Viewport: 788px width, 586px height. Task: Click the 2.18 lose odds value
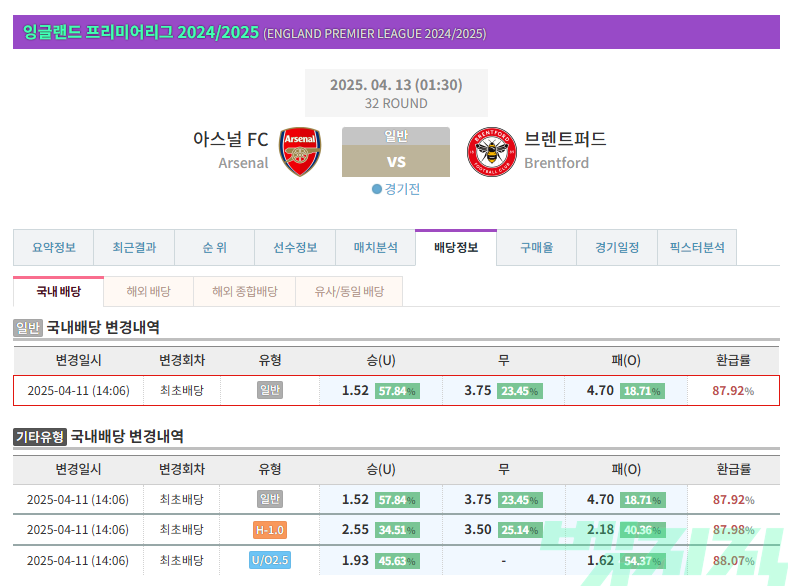point(600,530)
